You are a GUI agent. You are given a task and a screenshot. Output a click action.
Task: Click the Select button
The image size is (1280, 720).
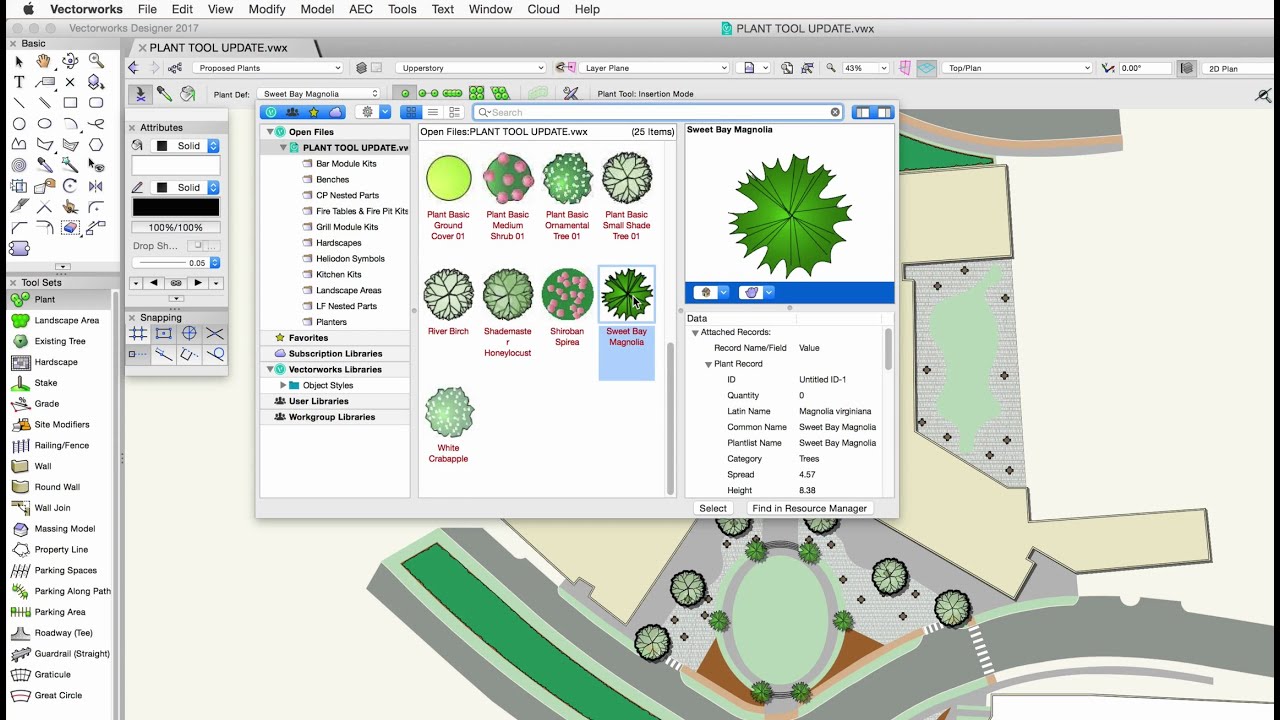pos(713,508)
